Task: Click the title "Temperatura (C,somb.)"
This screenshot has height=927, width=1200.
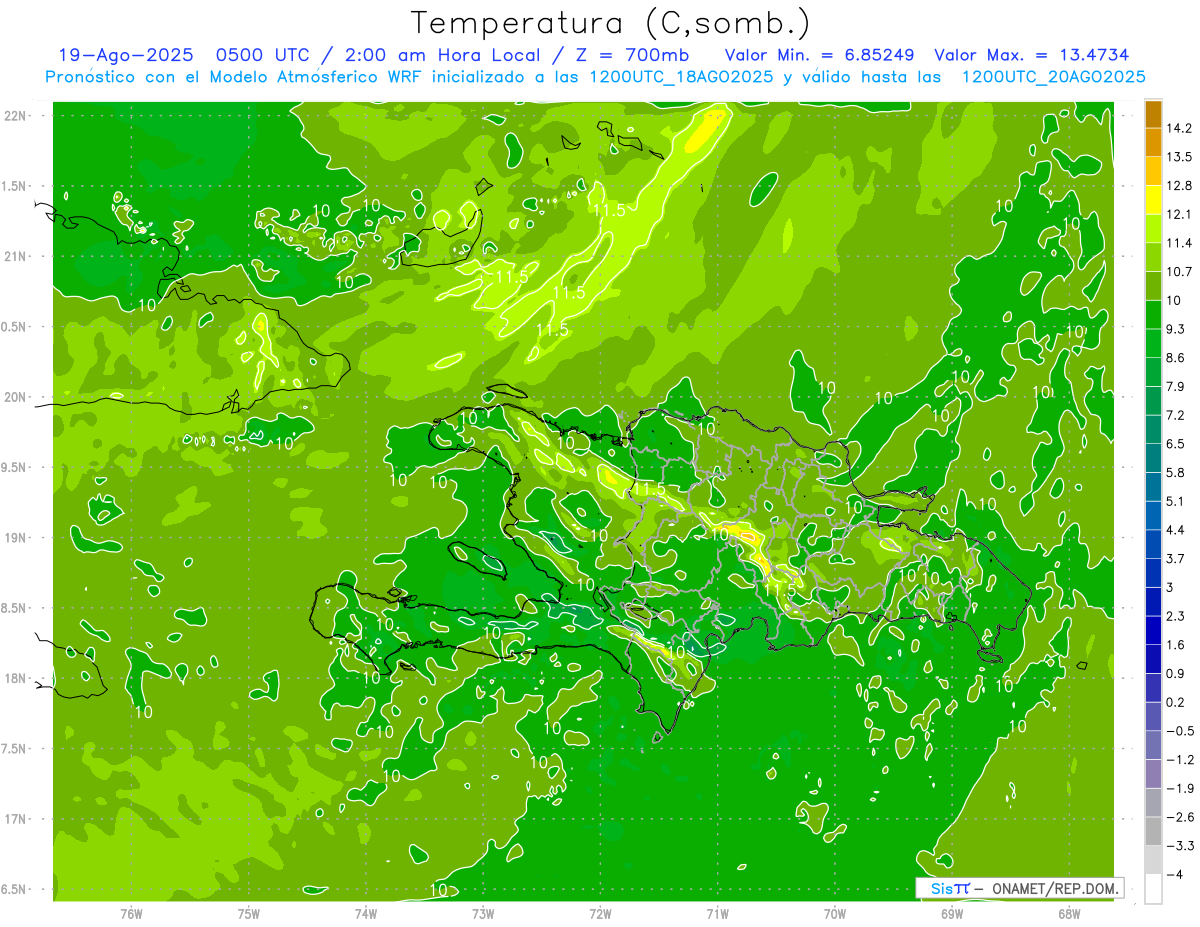Action: 611,23
